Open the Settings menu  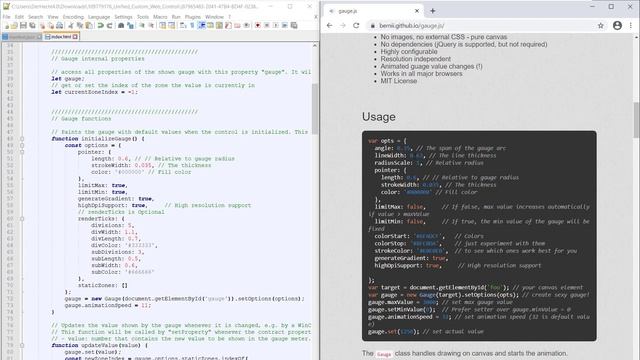[x=123, y=17]
